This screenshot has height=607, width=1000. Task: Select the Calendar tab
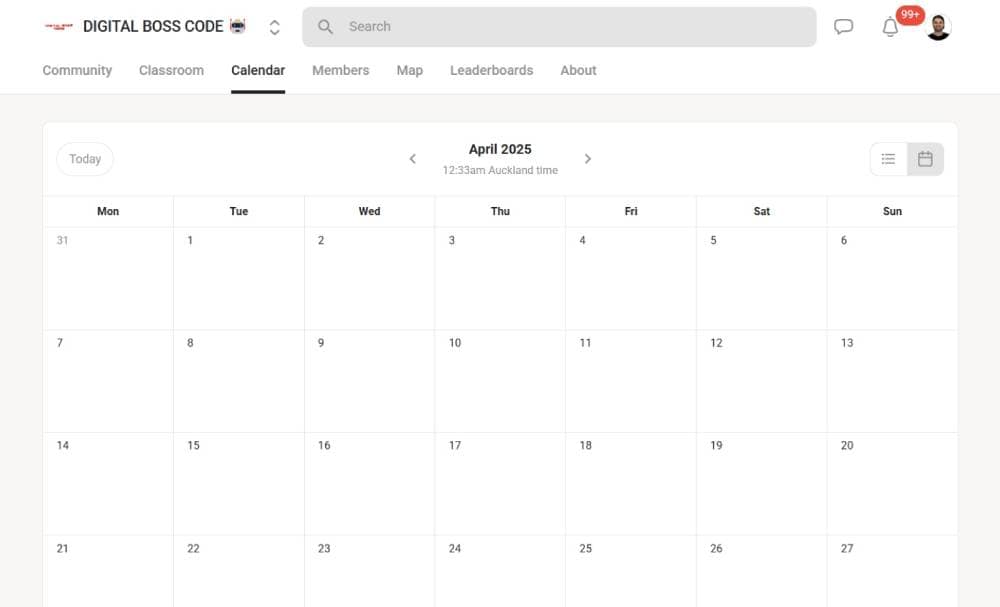click(x=258, y=70)
